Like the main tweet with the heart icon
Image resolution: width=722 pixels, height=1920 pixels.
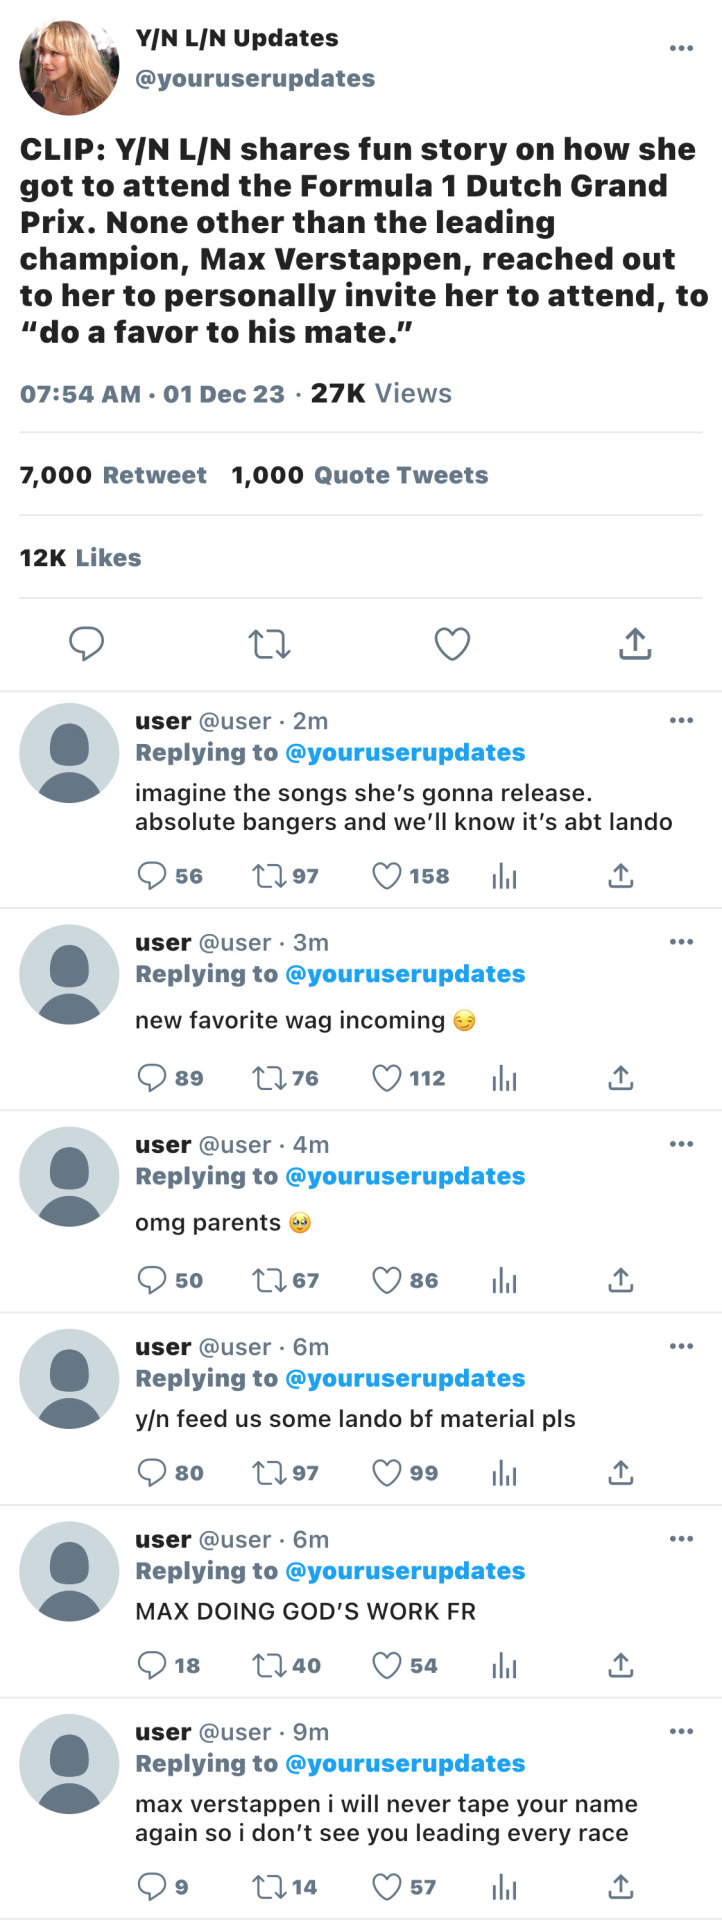click(452, 644)
